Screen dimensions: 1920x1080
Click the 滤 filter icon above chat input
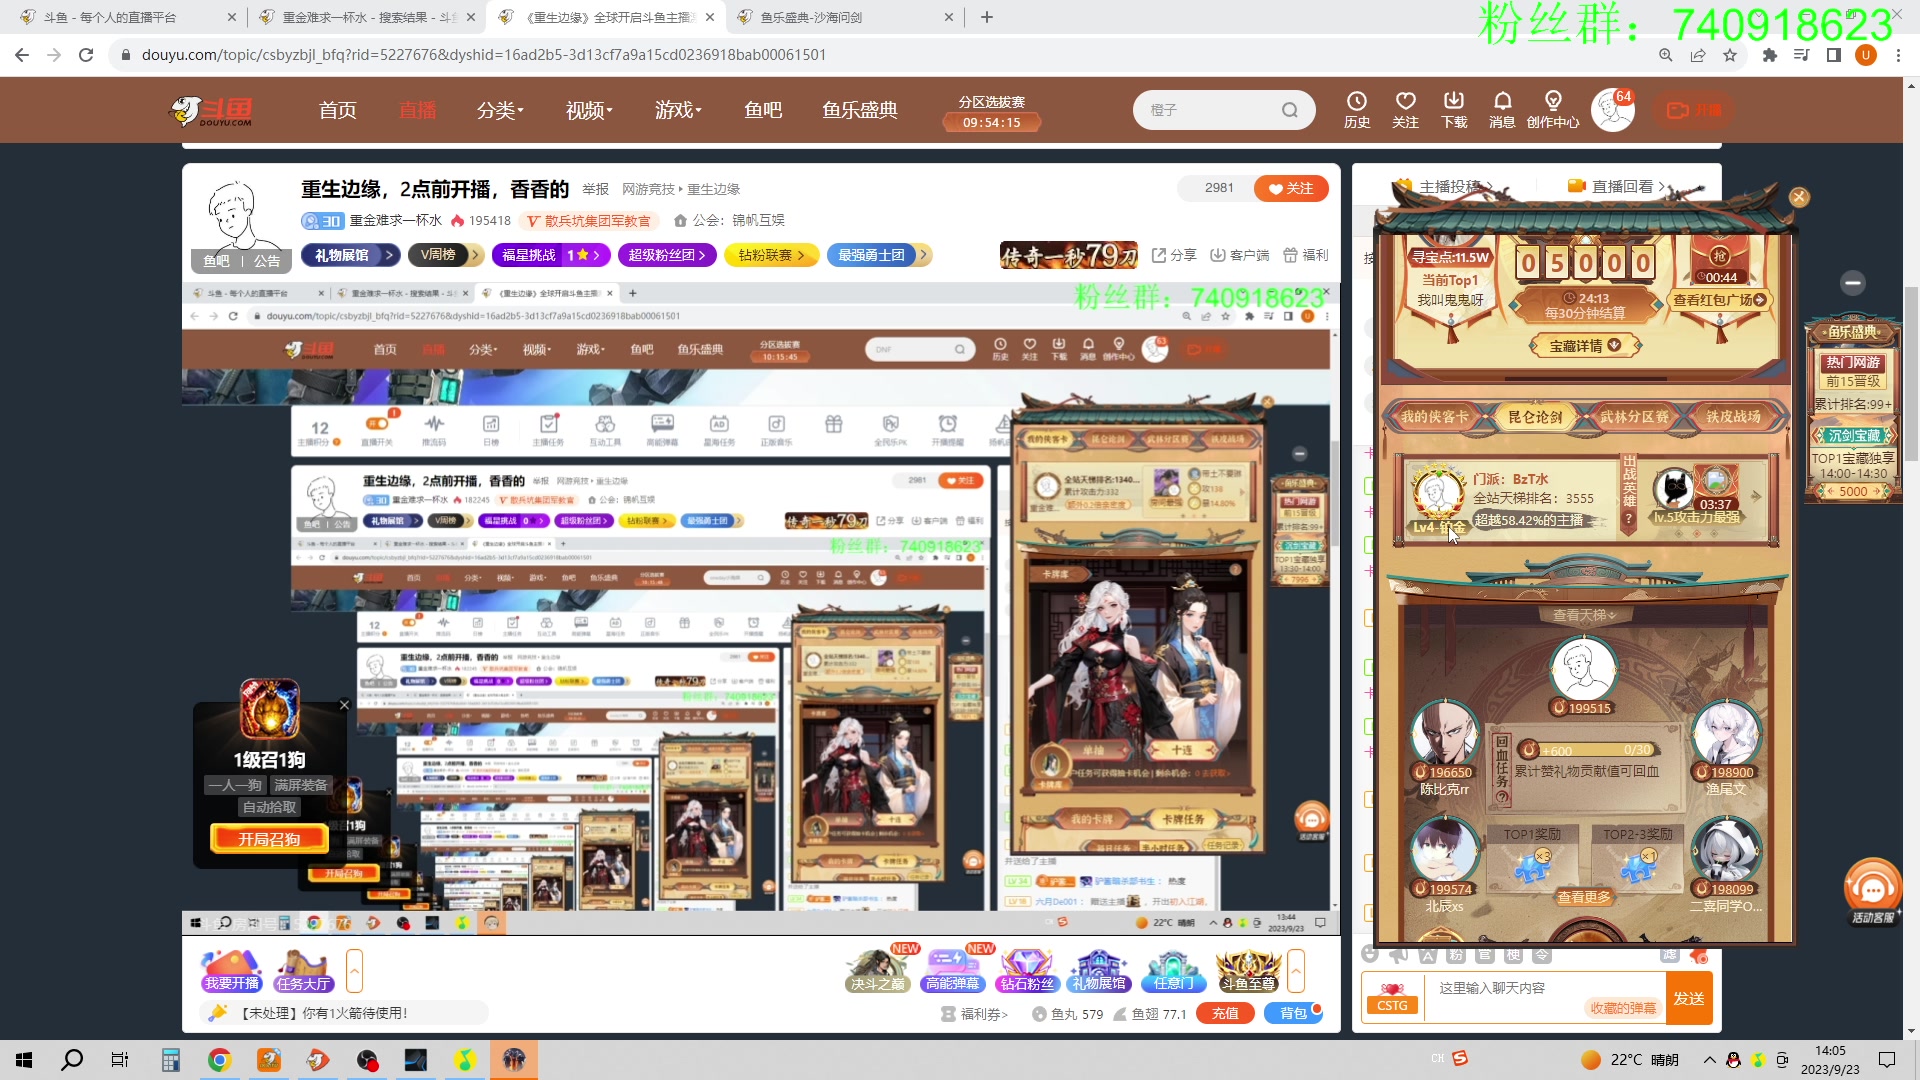[x=1669, y=955]
